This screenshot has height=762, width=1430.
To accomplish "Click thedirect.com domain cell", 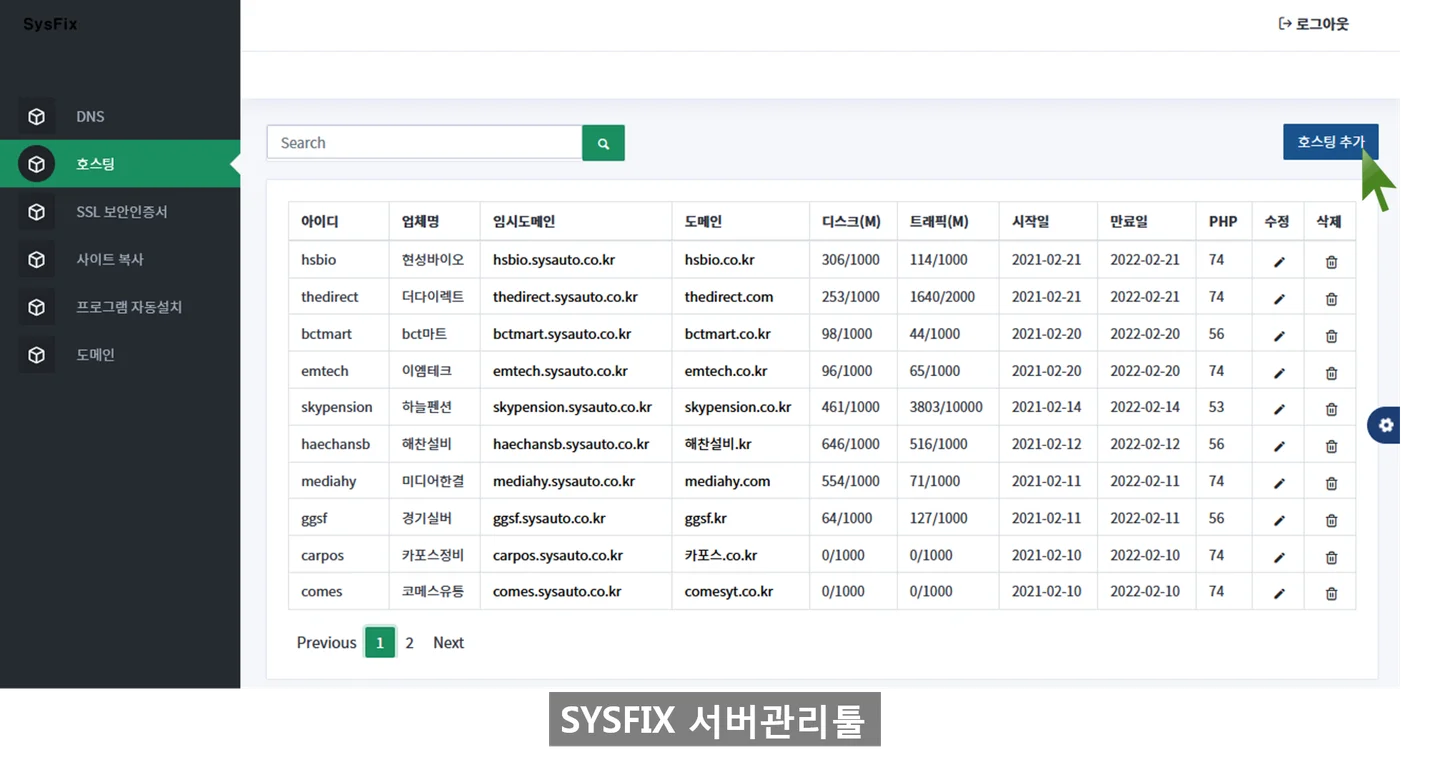I will (729, 297).
